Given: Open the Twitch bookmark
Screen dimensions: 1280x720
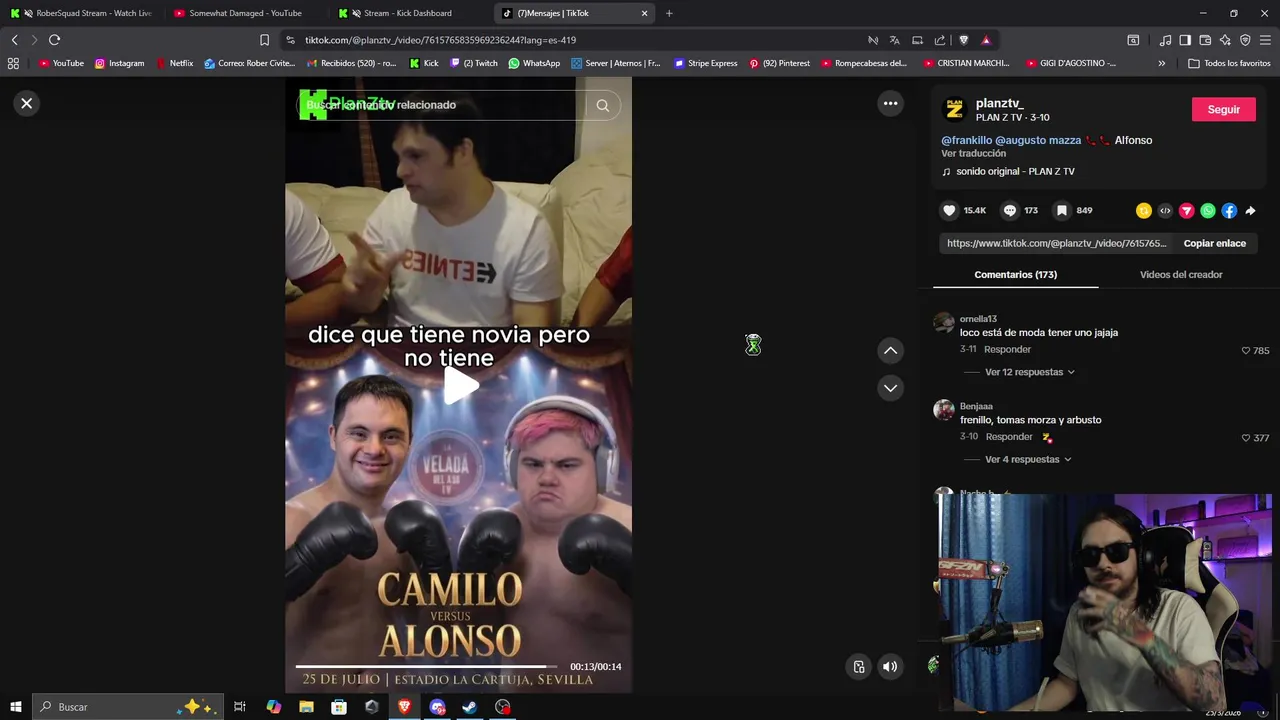Looking at the screenshot, I should [474, 63].
